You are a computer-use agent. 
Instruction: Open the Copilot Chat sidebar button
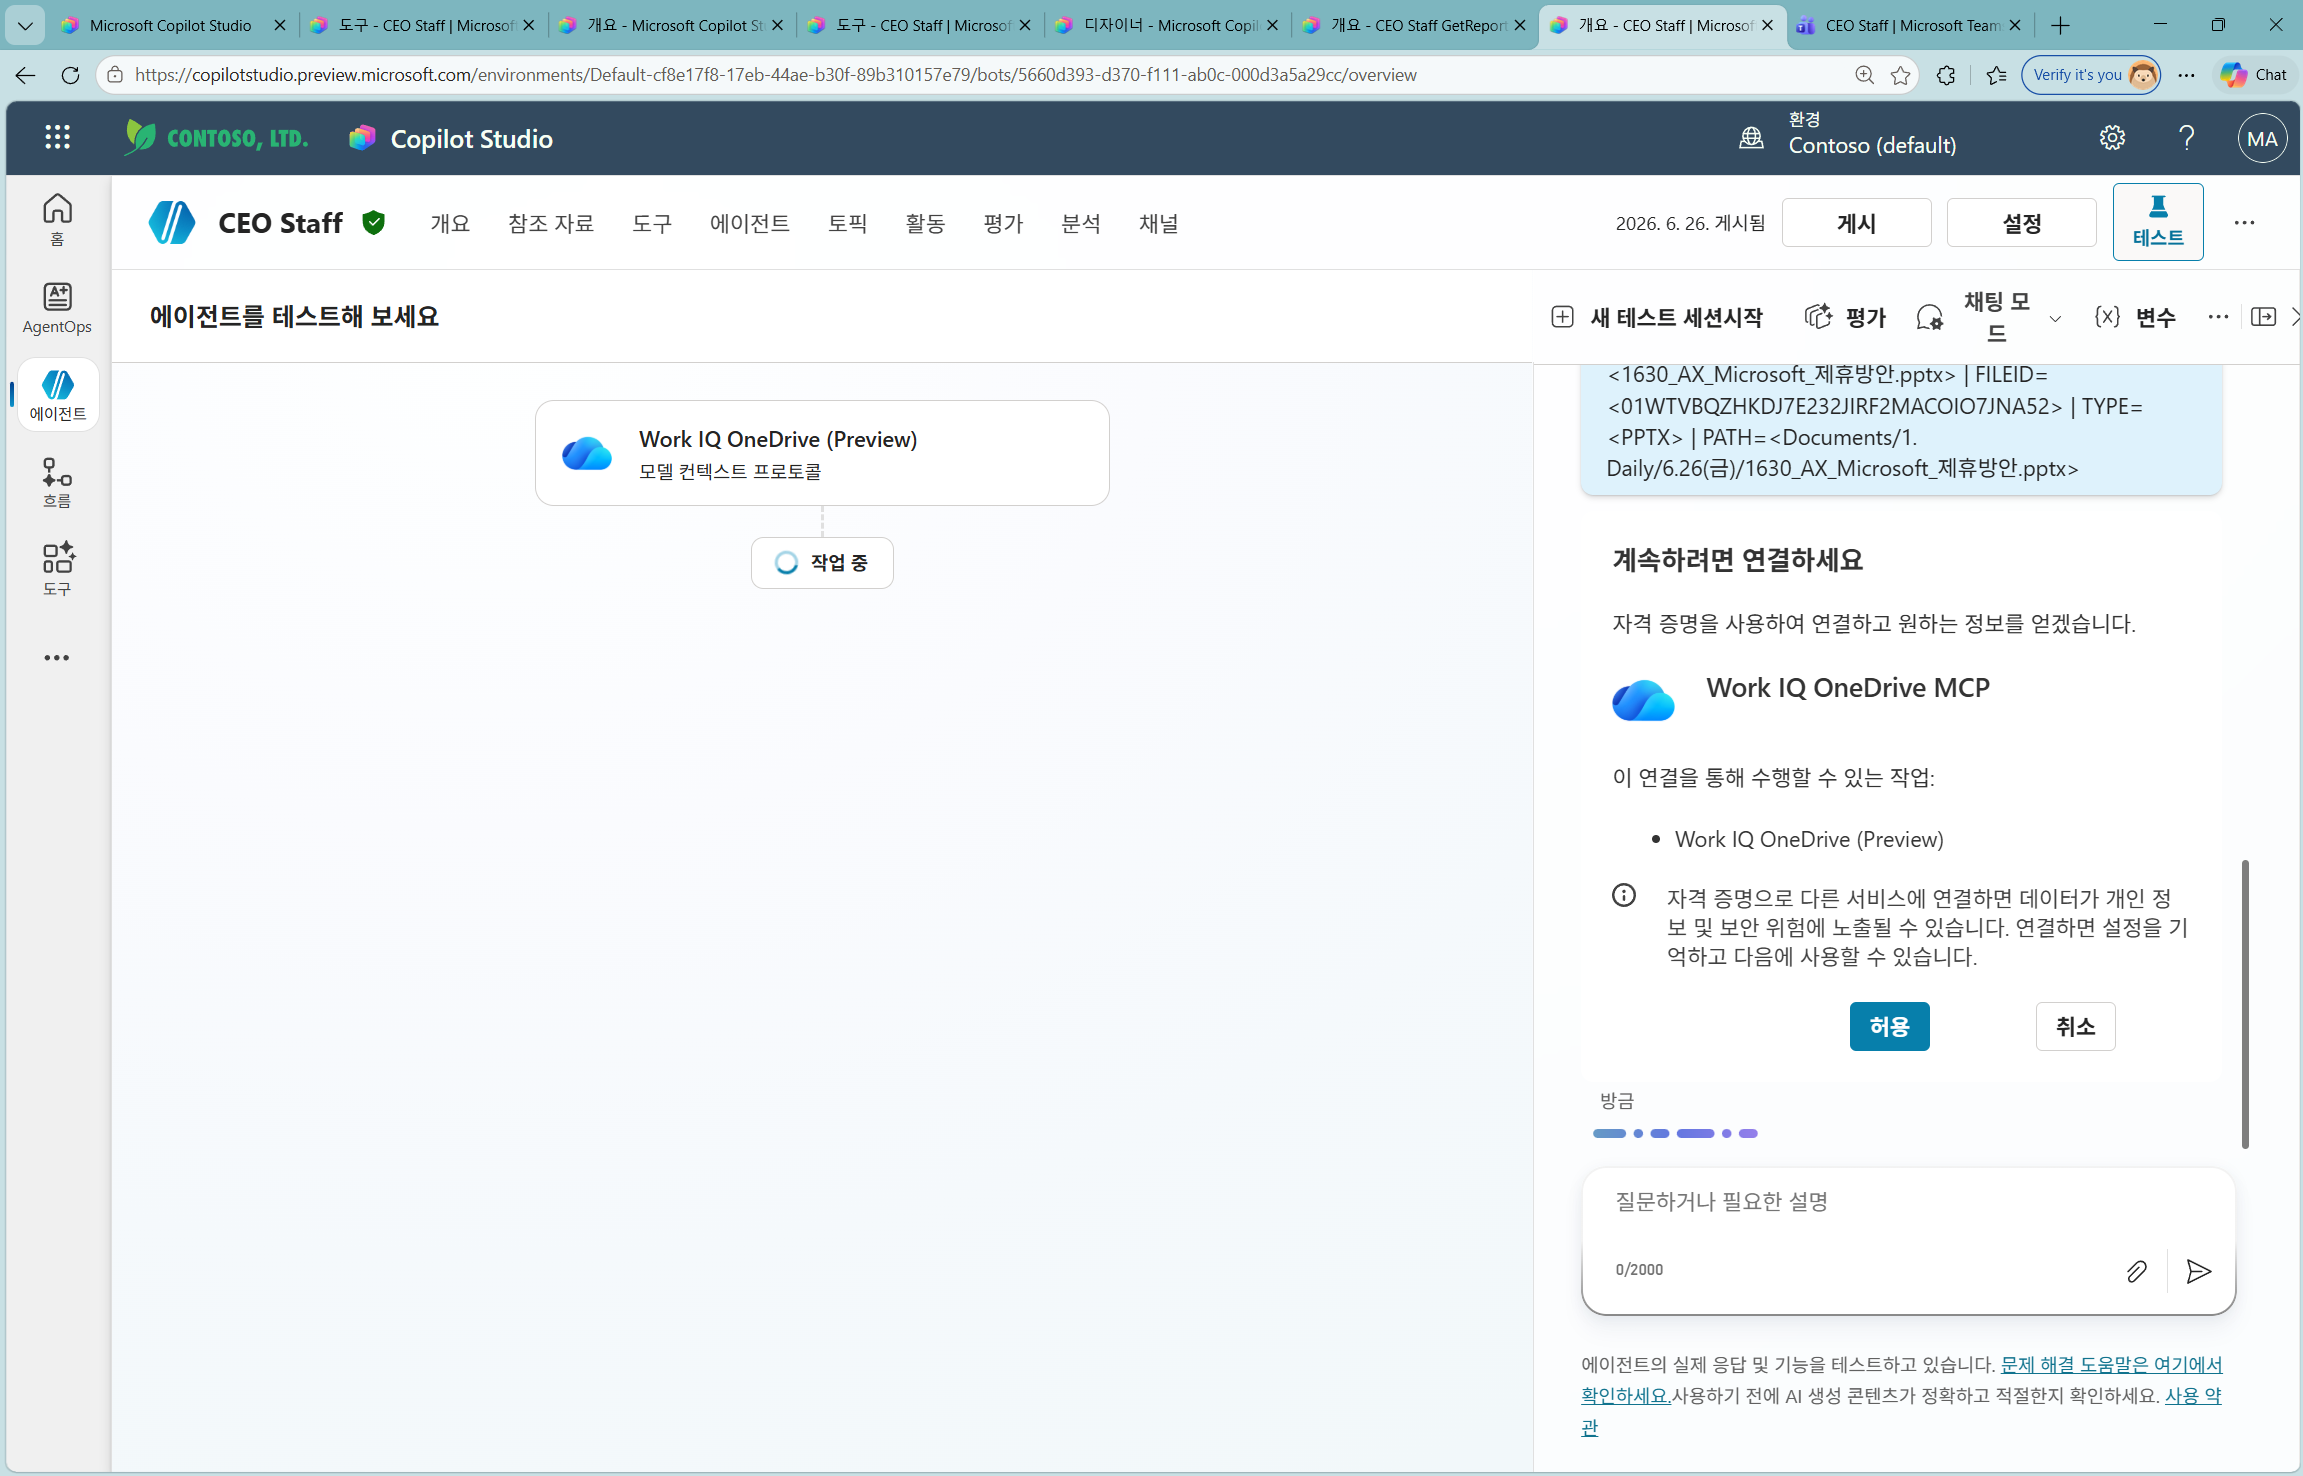tap(2253, 75)
